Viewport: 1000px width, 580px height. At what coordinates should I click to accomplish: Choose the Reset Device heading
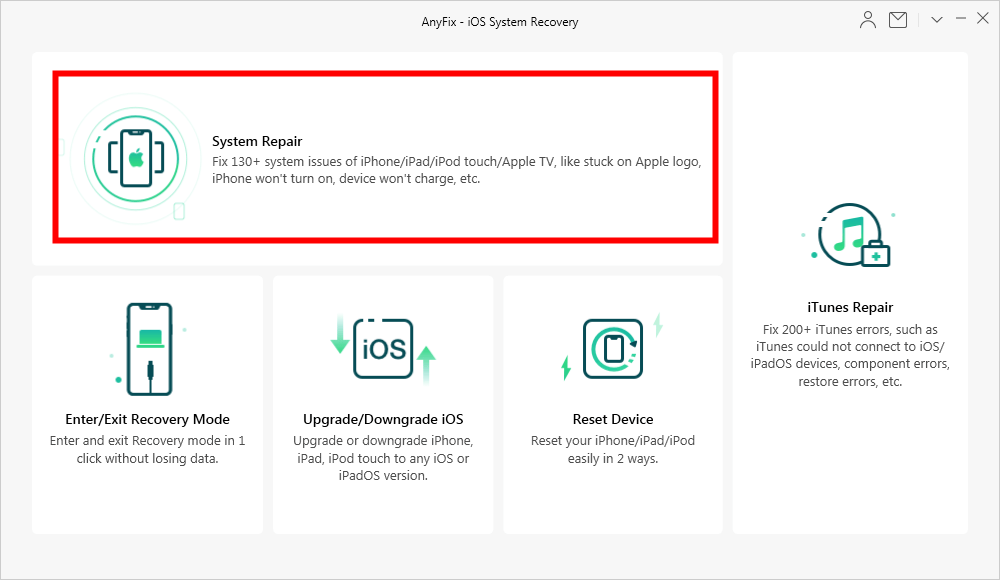613,419
